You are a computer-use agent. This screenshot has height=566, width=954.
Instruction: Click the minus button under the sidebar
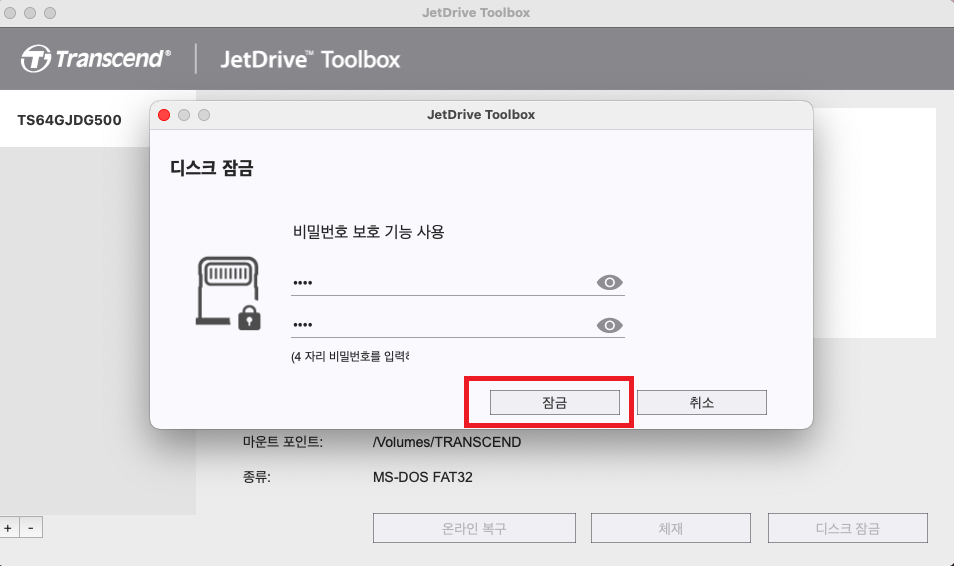pos(31,528)
